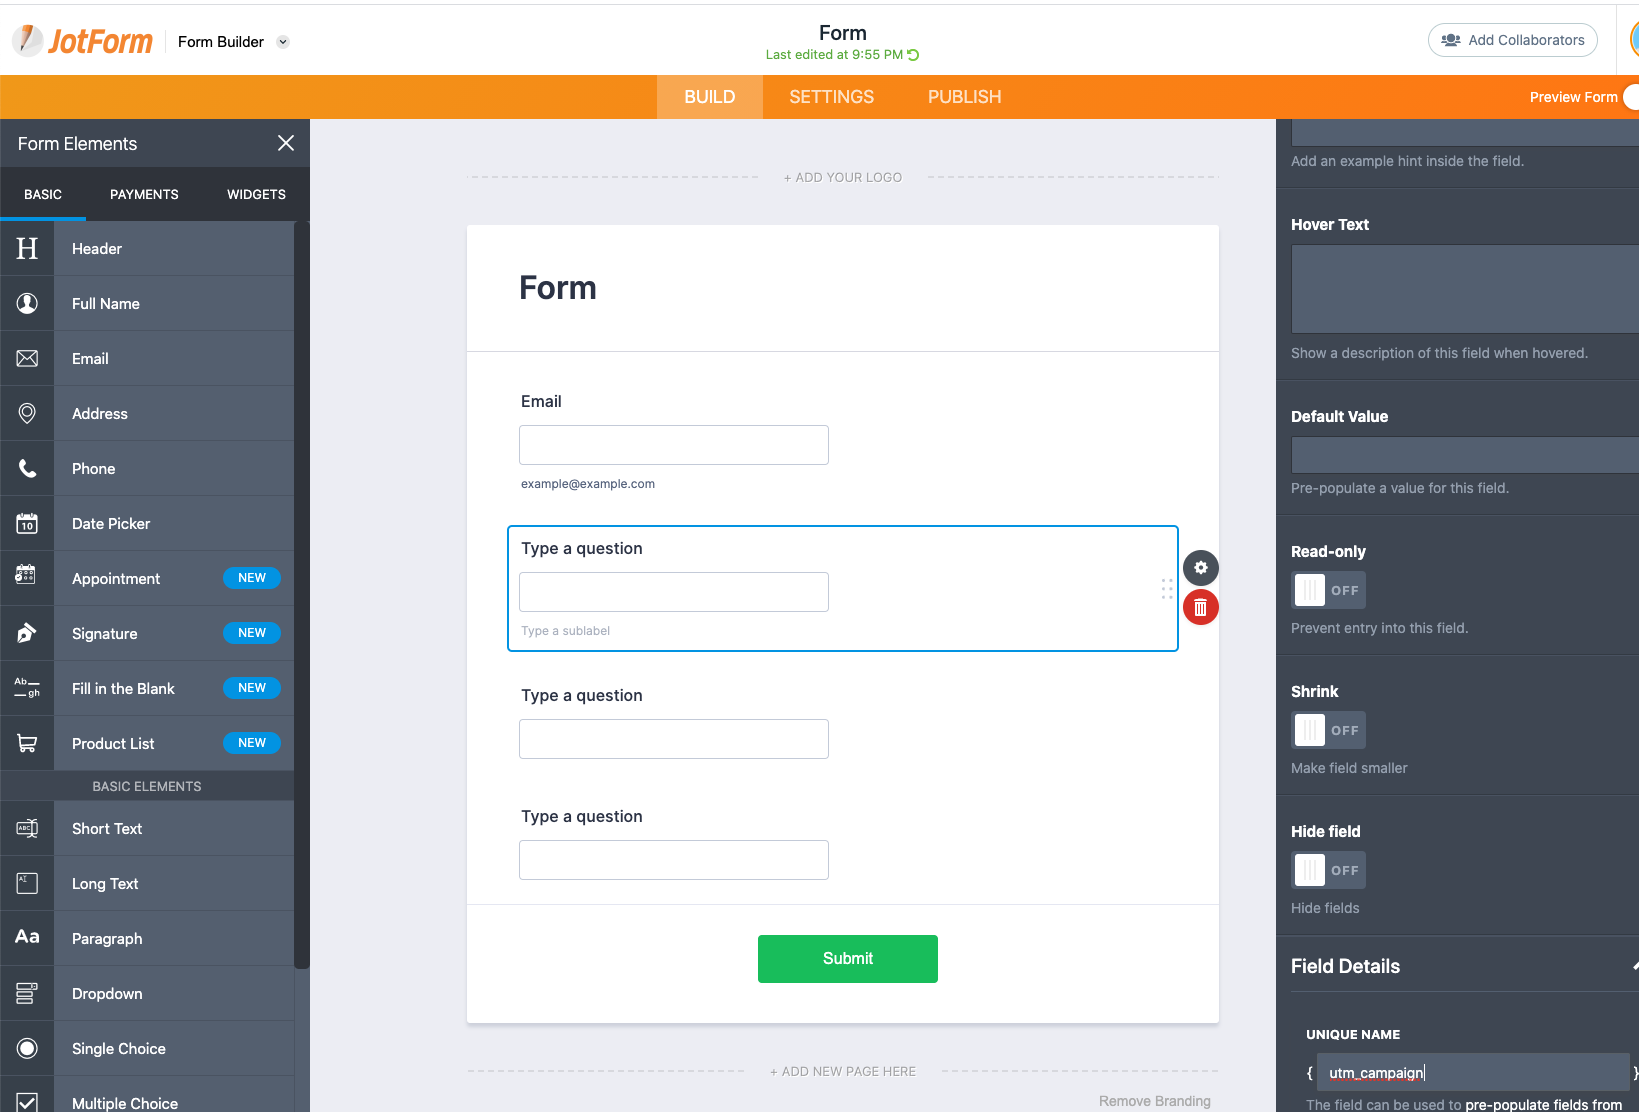Screen dimensions: 1639x1112
Task: Turn on the Hide field toggle
Action: pyautogui.click(x=1327, y=870)
